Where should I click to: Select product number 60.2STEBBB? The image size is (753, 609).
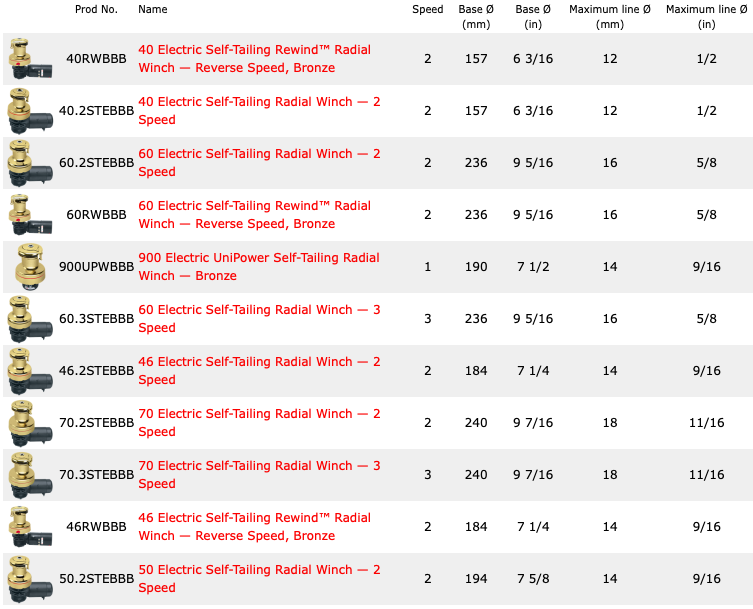(x=97, y=163)
